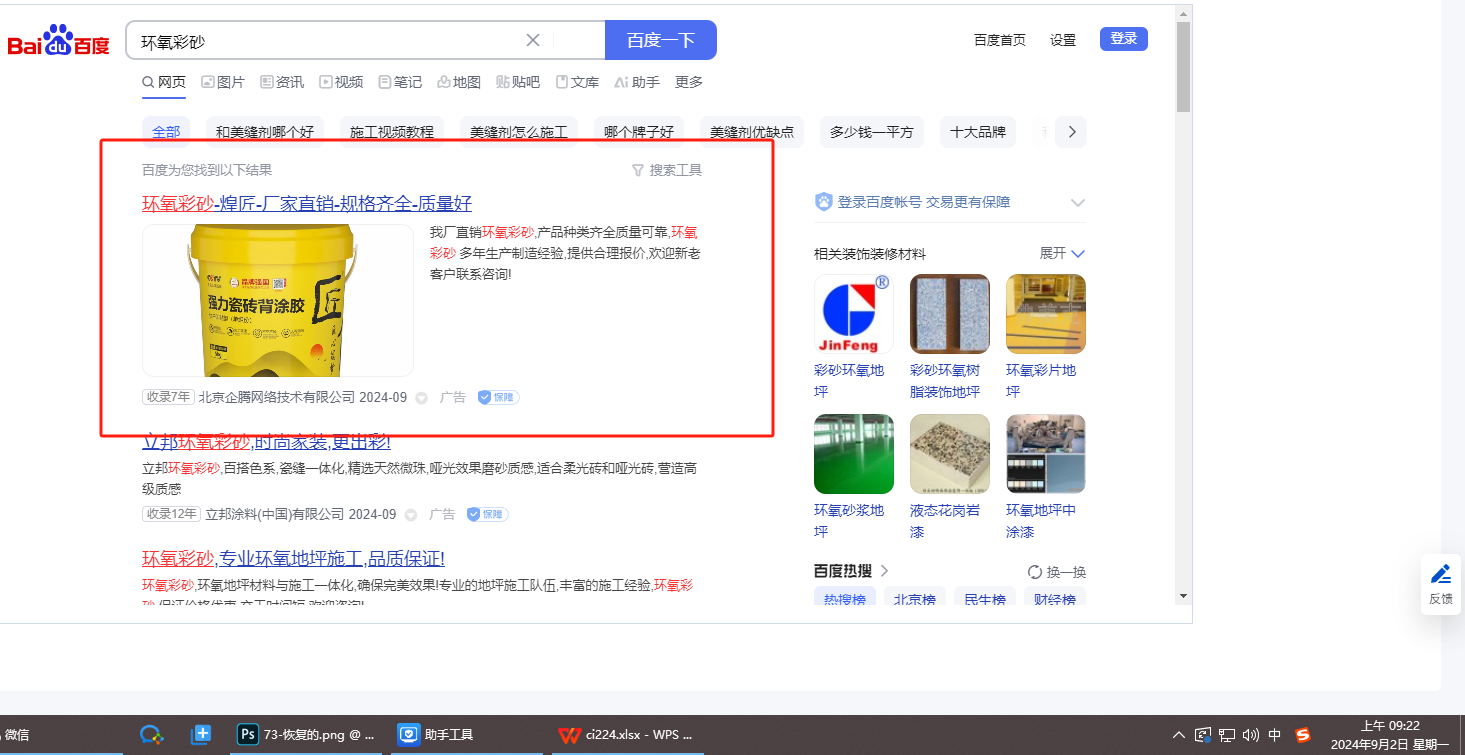Click the Sogou input method tray icon
Screen dimensions: 1465x755
click(1303, 735)
